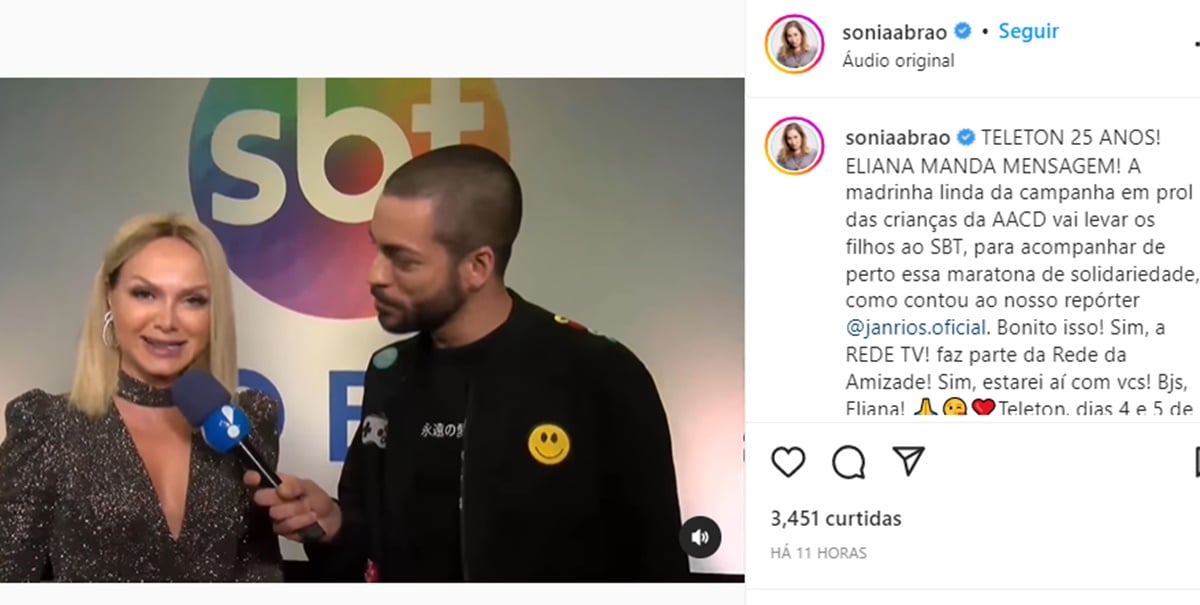
Task: Toggle video sound with the speaker icon
Action: [x=700, y=537]
